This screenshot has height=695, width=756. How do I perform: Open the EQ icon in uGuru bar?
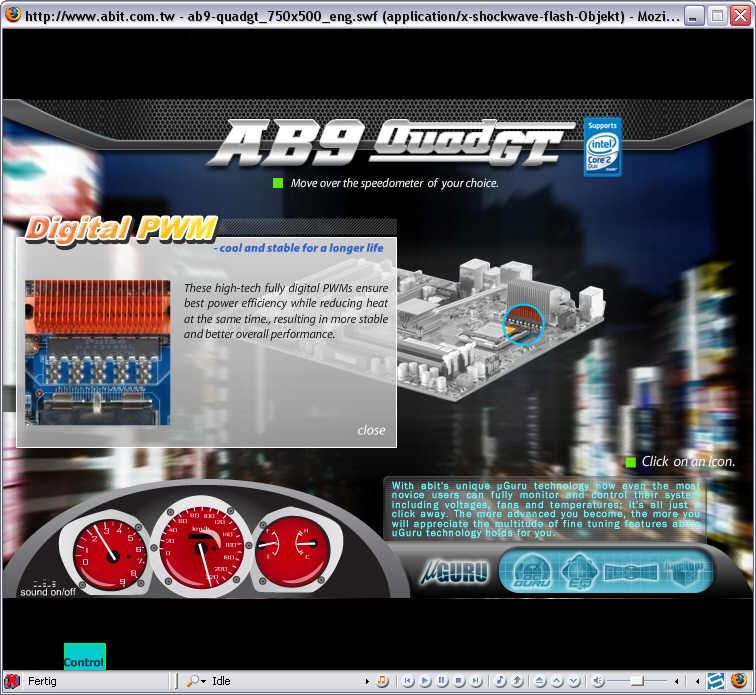580,572
